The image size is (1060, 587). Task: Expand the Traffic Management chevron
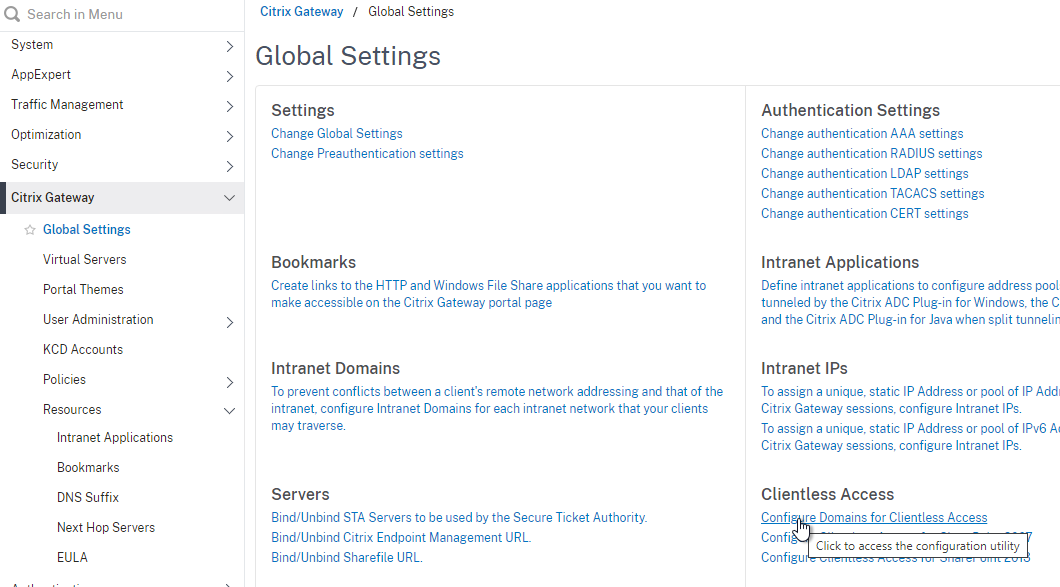coord(229,106)
